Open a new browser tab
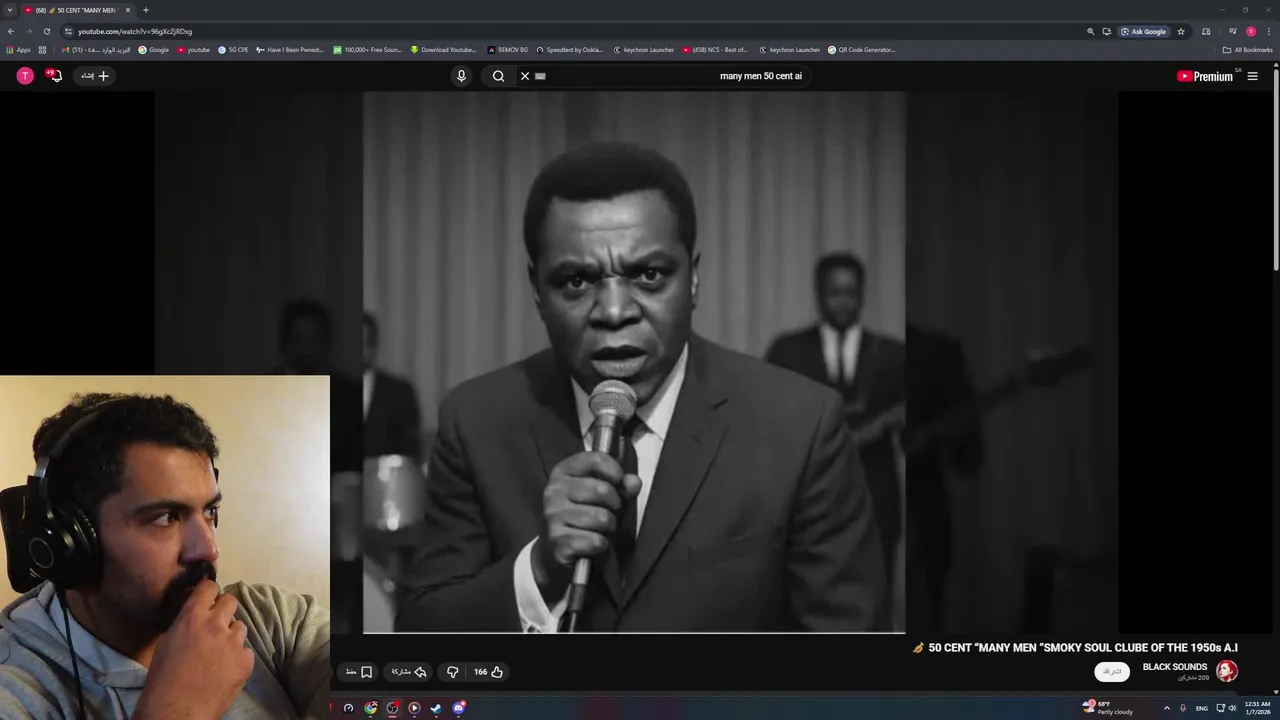This screenshot has width=1280, height=720. tap(145, 10)
